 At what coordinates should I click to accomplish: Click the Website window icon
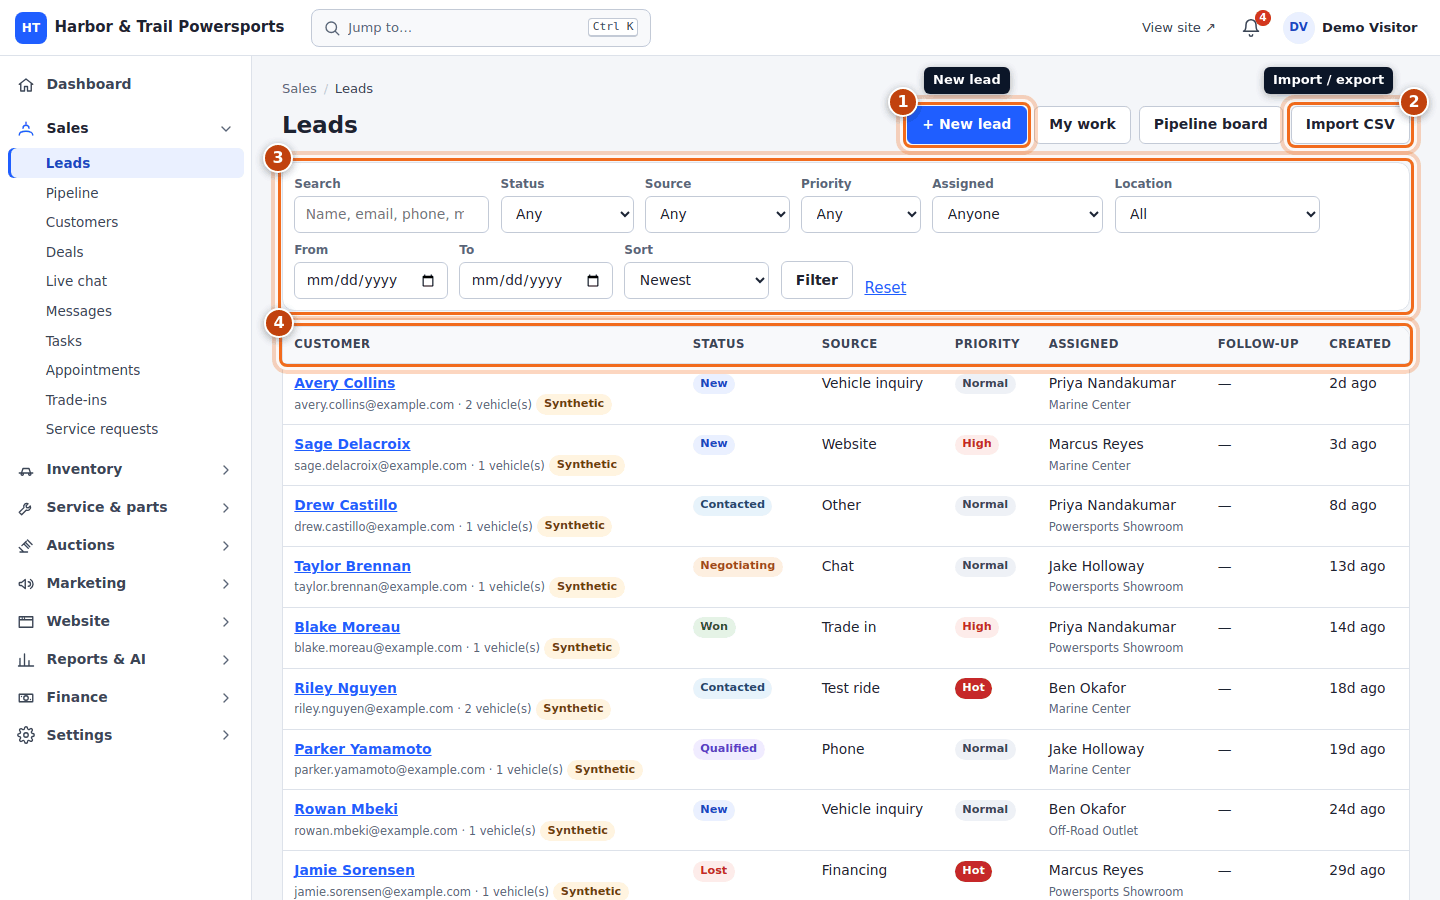[x=26, y=622]
